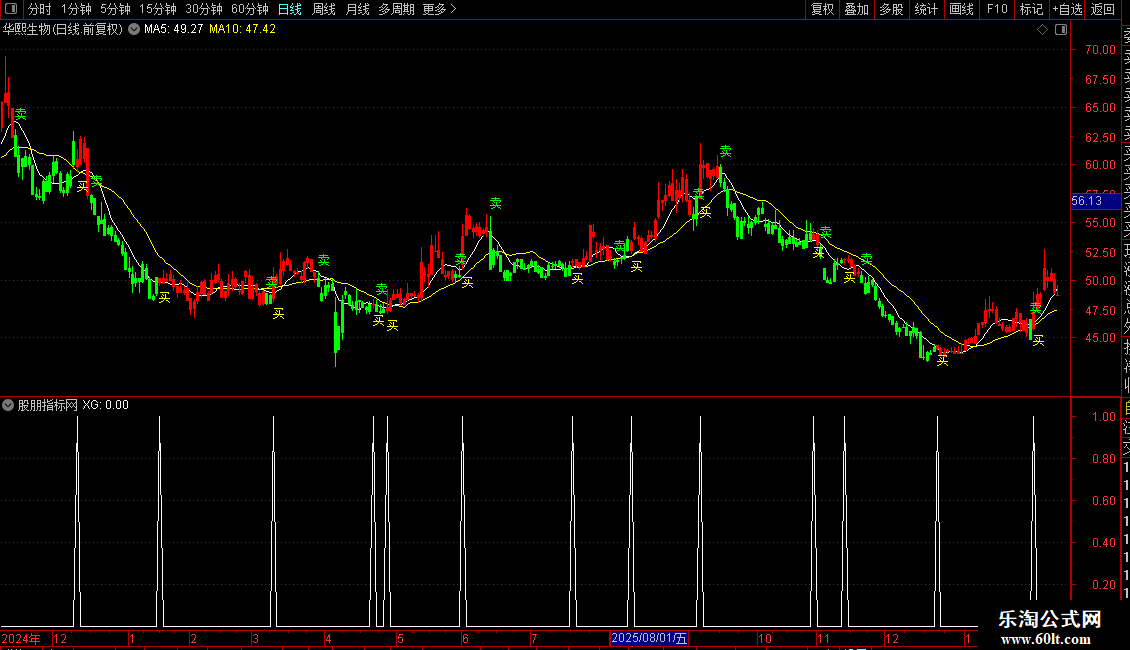The image size is (1130, 650).
Task: Open F10 company information
Action: tap(997, 9)
